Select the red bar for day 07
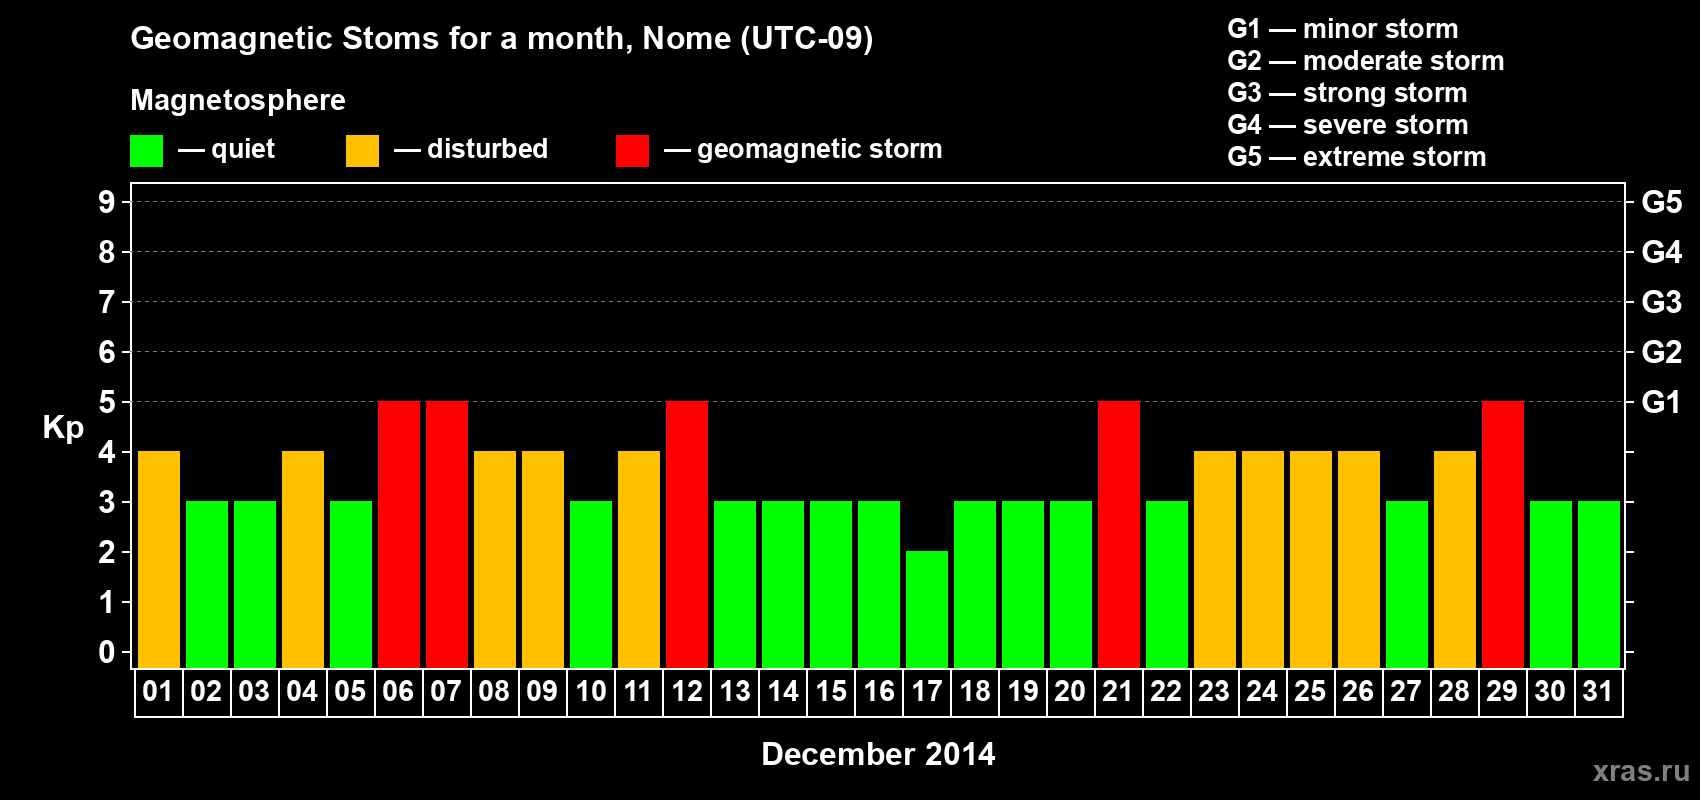Screen dimensions: 1700x800 click(447, 534)
